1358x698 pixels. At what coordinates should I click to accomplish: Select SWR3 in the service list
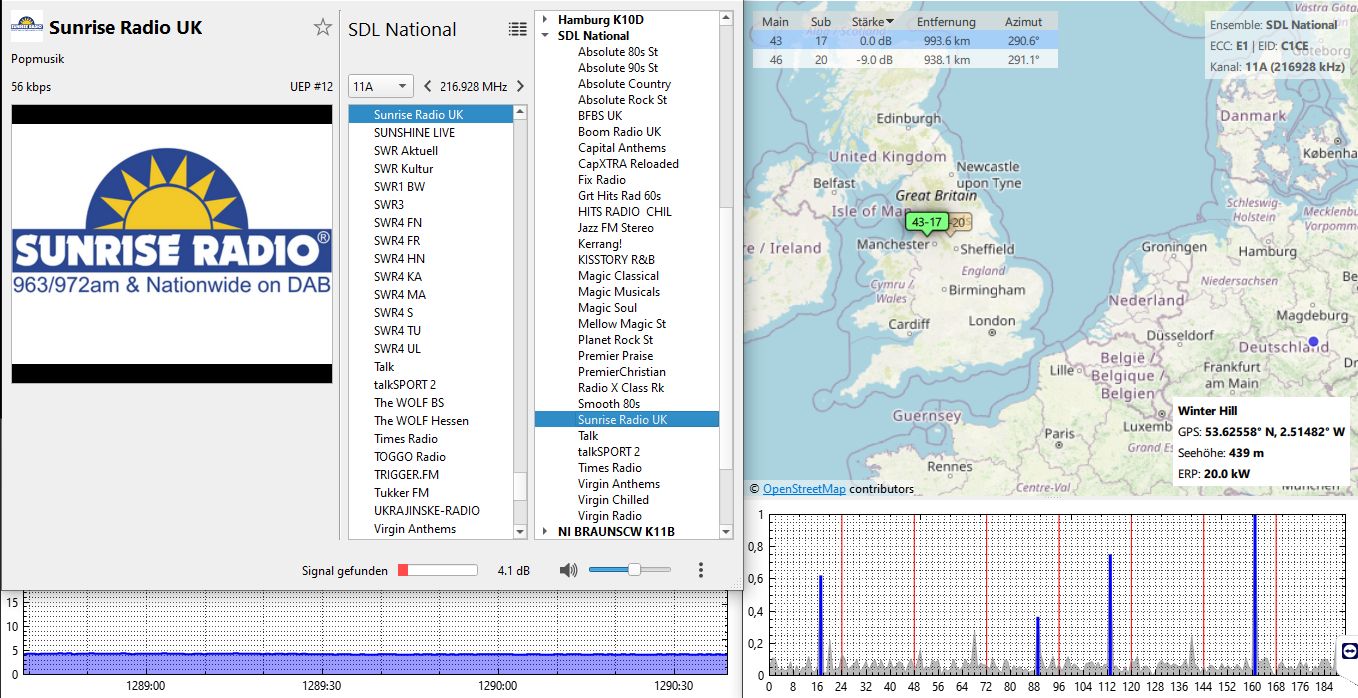point(389,205)
